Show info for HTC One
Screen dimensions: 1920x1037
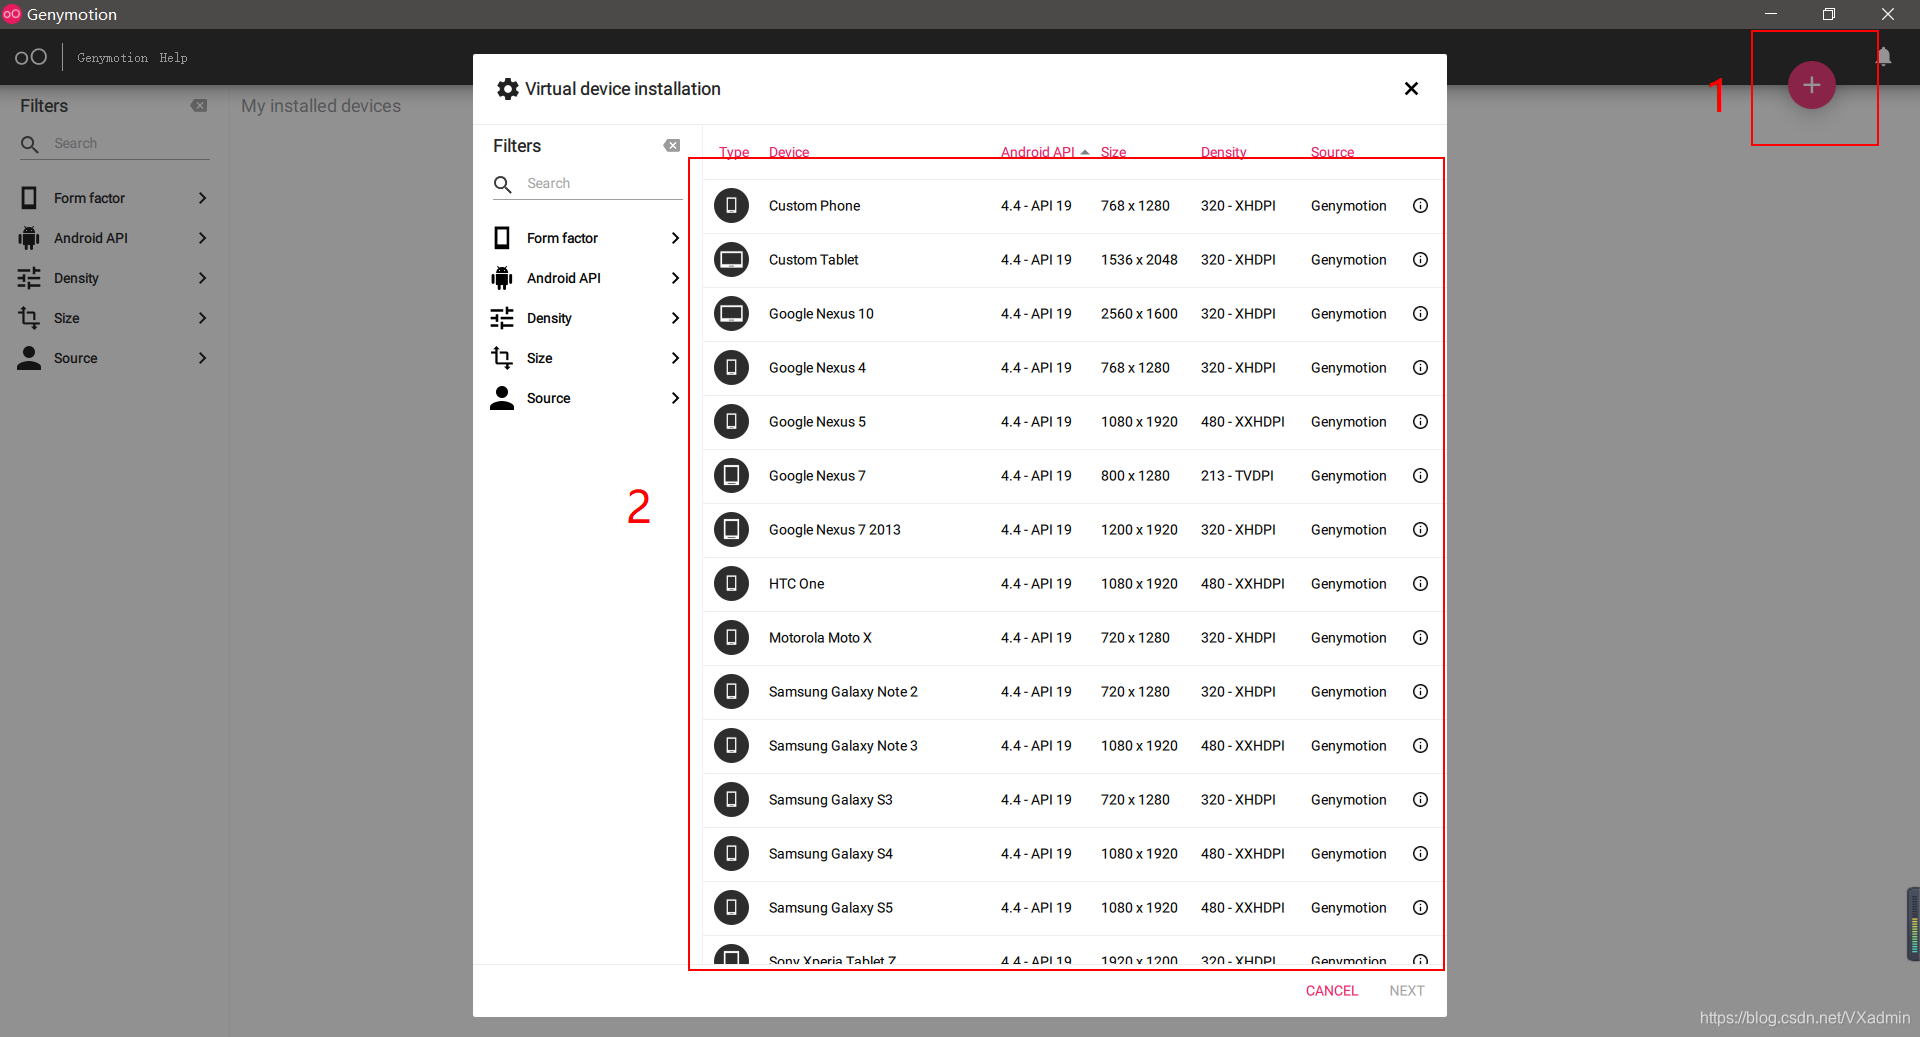1420,584
